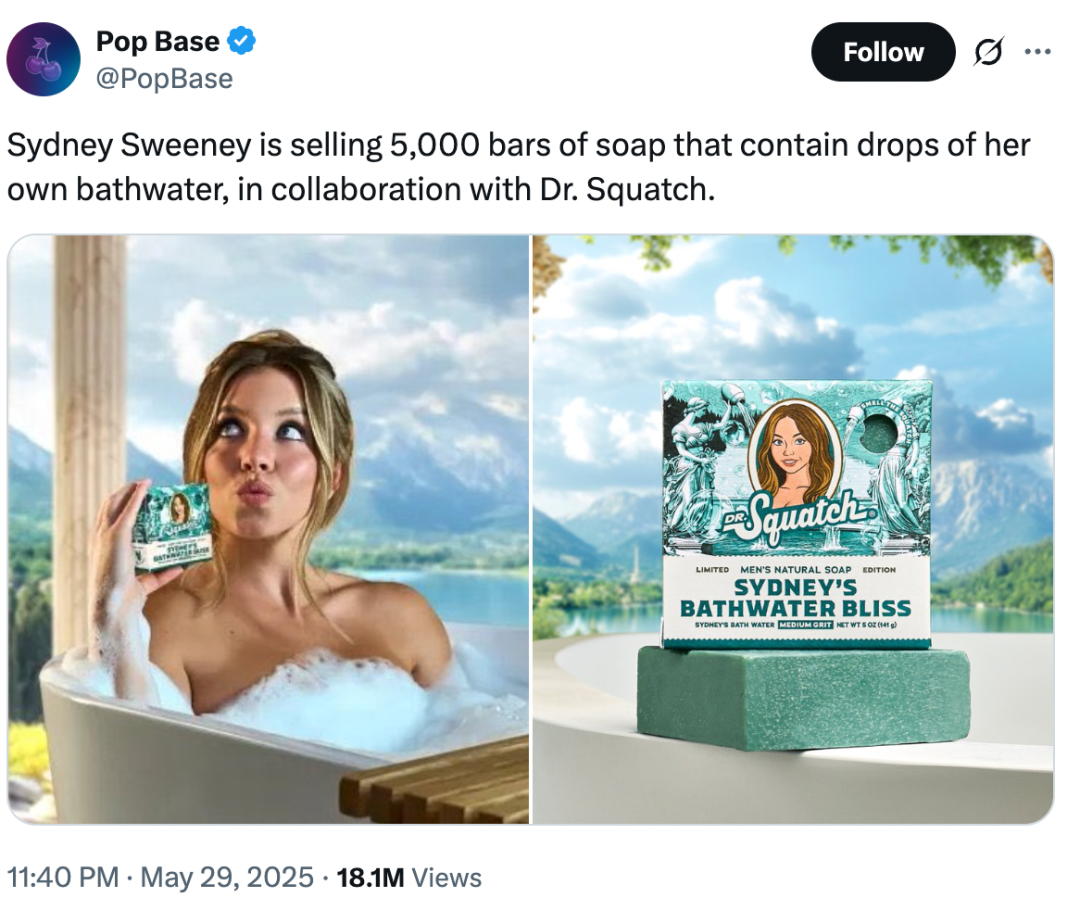Click the small soap box held in hand
This screenshot has height=910, width=1080.
[x=174, y=528]
